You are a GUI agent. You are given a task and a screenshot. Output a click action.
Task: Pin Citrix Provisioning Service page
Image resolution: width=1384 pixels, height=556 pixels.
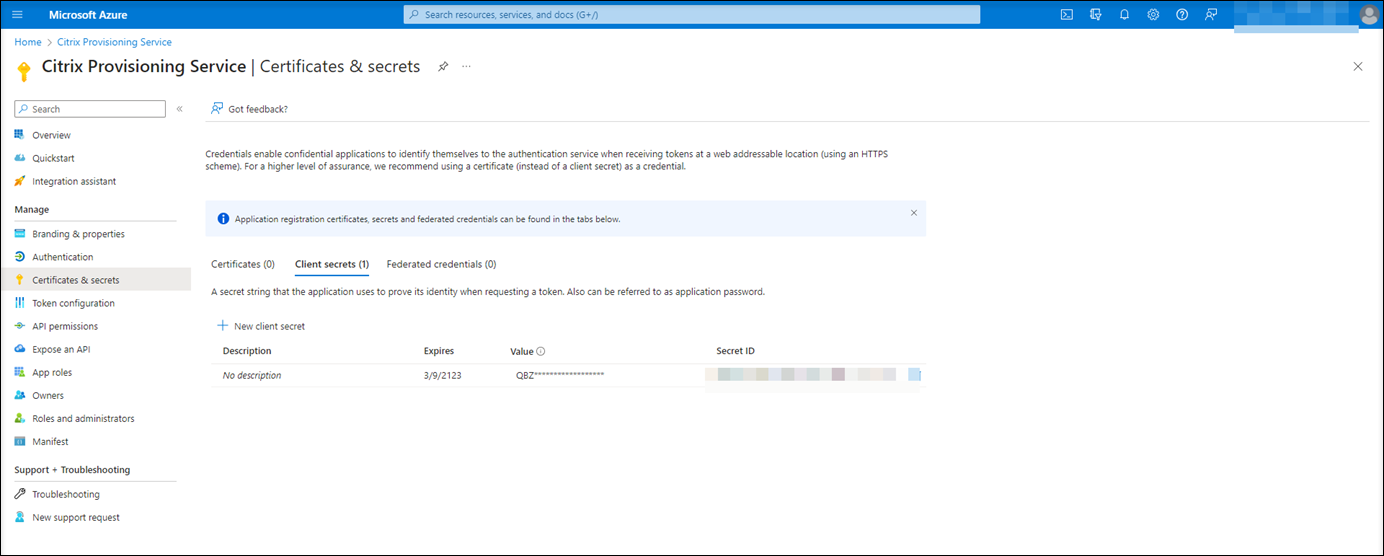[443, 67]
